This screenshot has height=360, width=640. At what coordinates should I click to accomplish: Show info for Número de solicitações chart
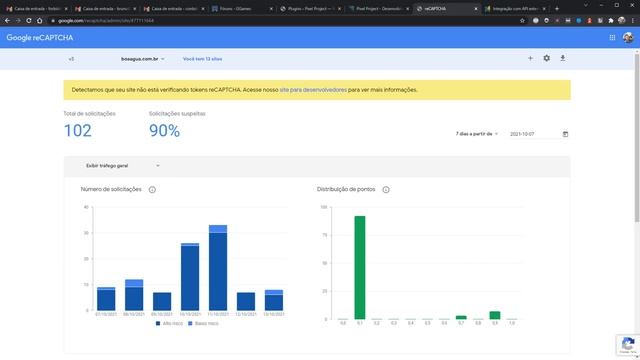pyautogui.click(x=152, y=189)
